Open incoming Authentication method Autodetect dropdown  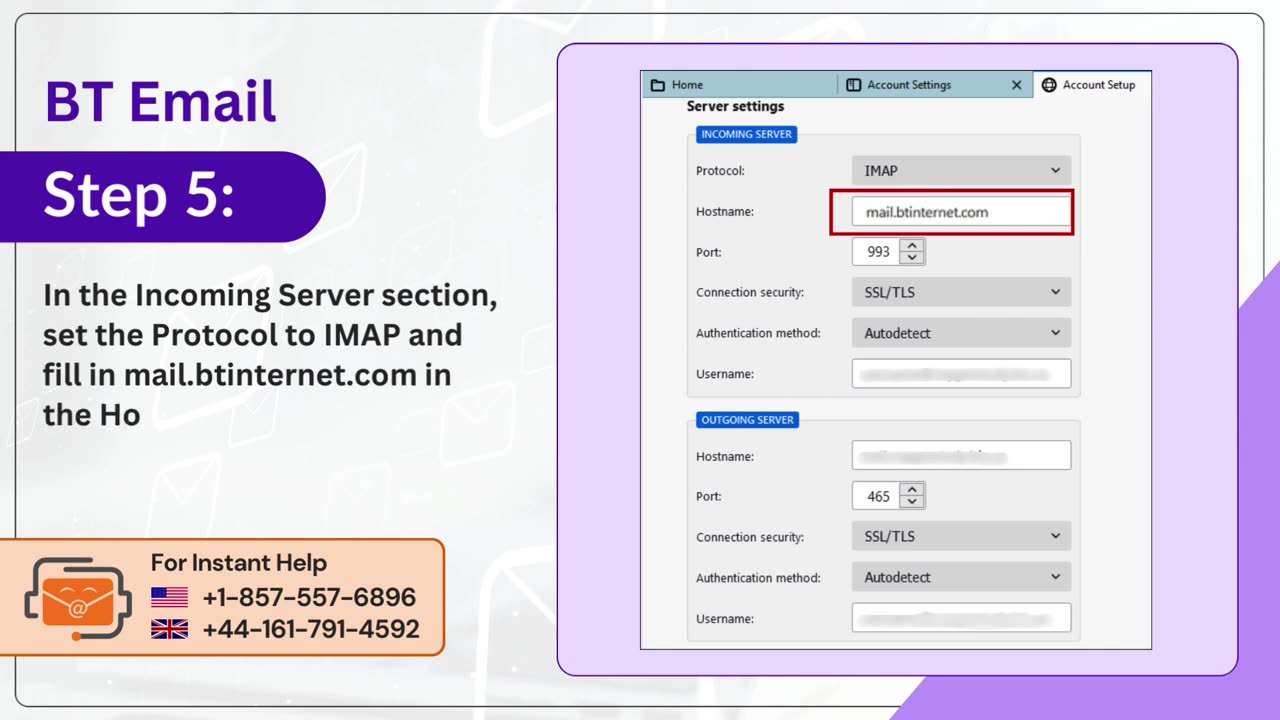[961, 333]
